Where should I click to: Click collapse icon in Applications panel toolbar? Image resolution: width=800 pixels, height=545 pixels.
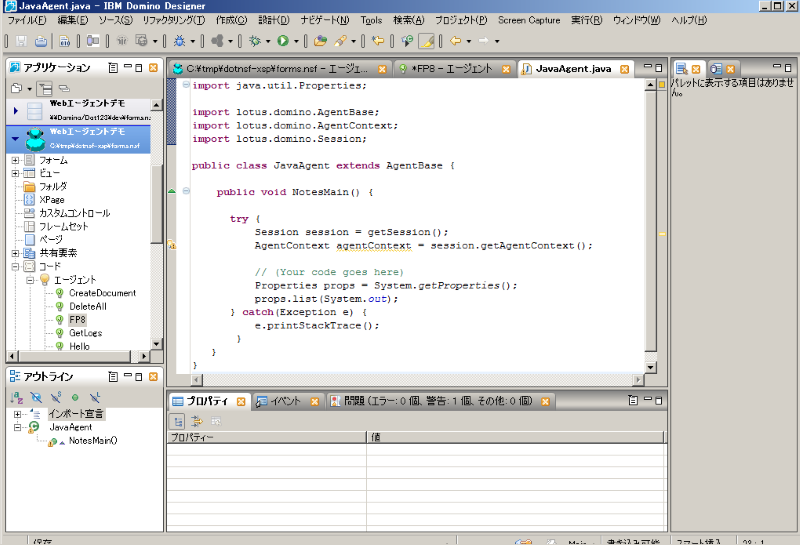[64, 88]
